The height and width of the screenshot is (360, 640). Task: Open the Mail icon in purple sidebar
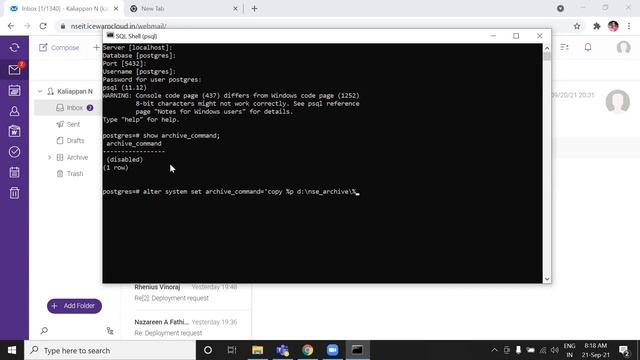point(14,70)
